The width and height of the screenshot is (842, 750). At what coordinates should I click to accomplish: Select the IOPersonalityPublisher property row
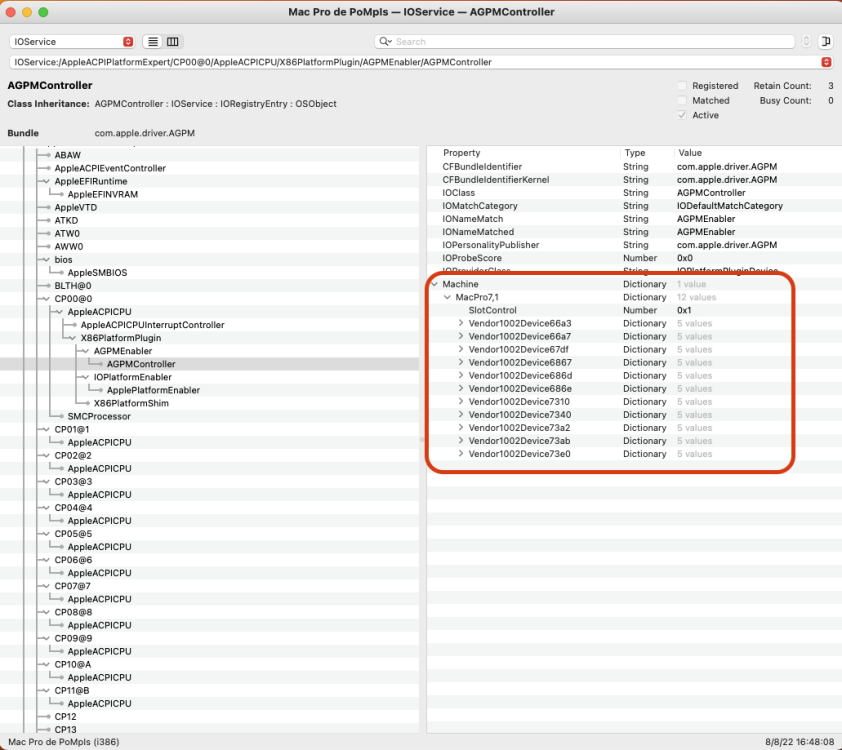635,245
